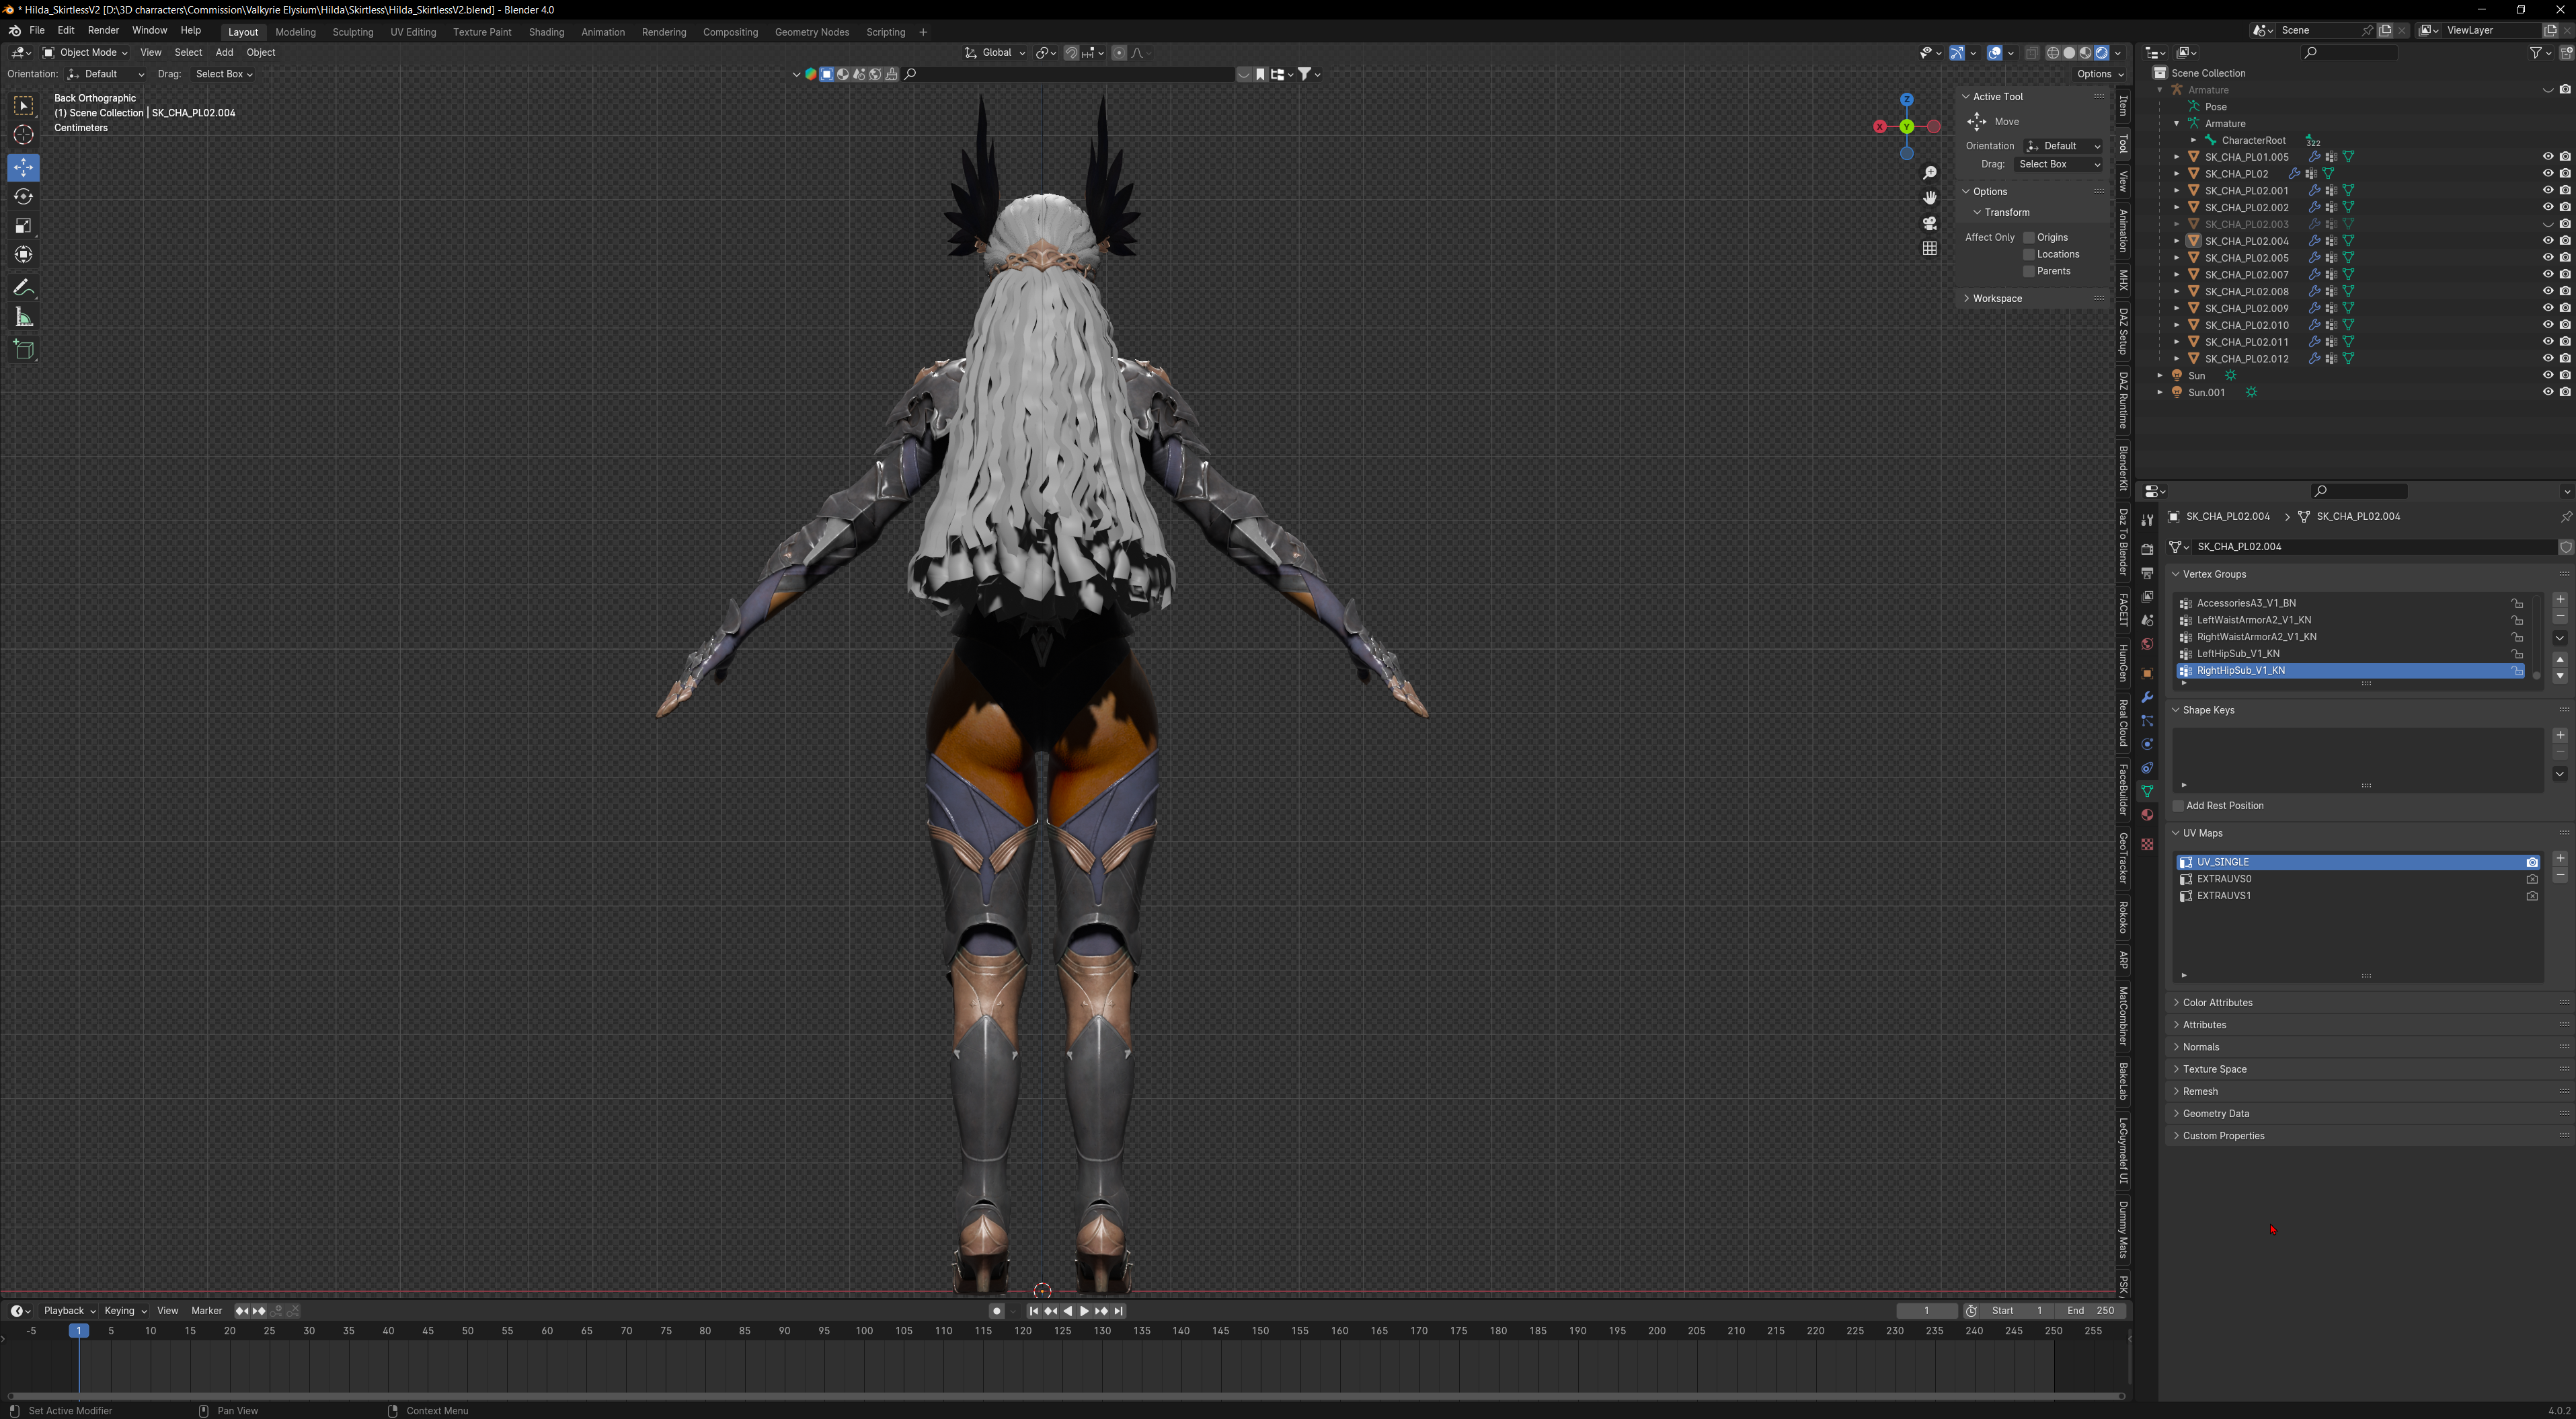
Task: Expand the Color Attributes panel
Action: 2217,1003
